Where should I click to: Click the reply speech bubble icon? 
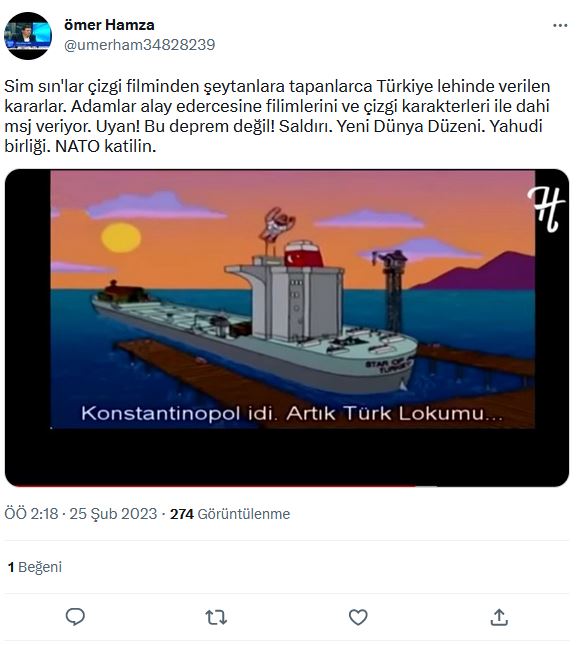pos(75,617)
